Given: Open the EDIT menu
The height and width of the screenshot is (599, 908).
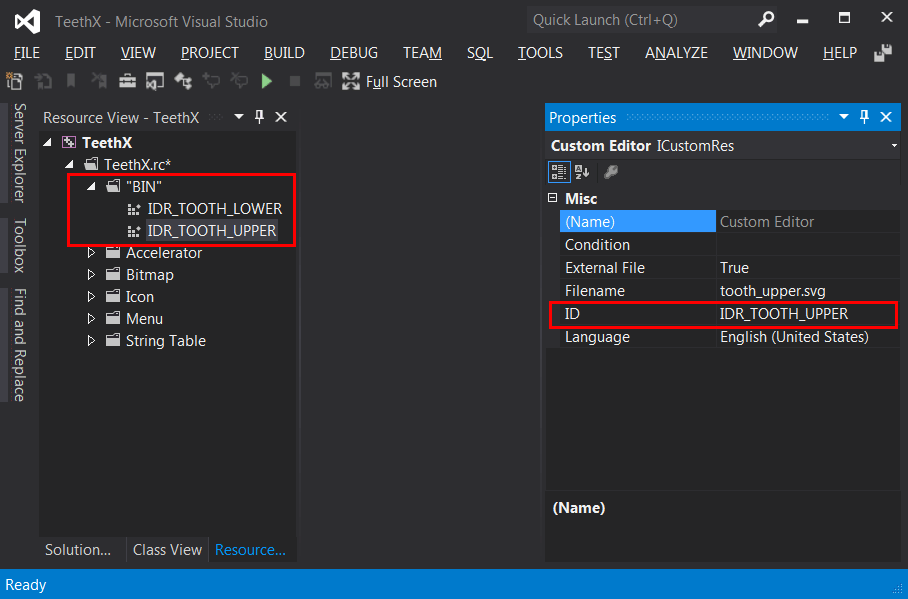Looking at the screenshot, I should tap(80, 53).
